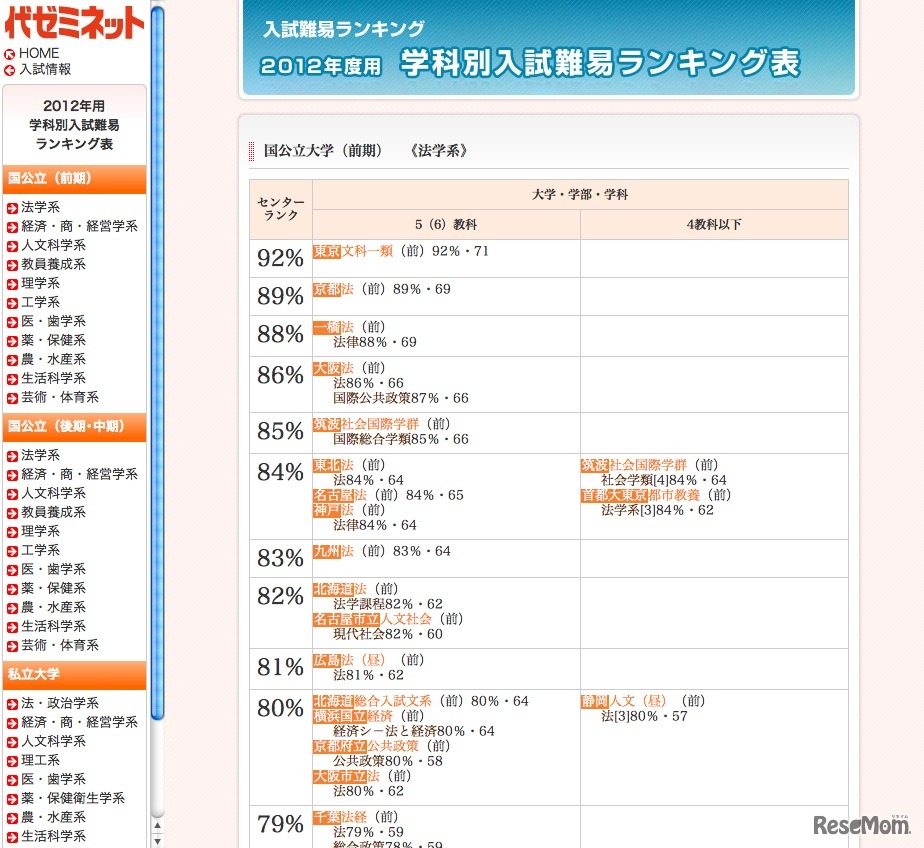Open 農・水産系 link under 国公立（後期・中期）

tap(54, 608)
